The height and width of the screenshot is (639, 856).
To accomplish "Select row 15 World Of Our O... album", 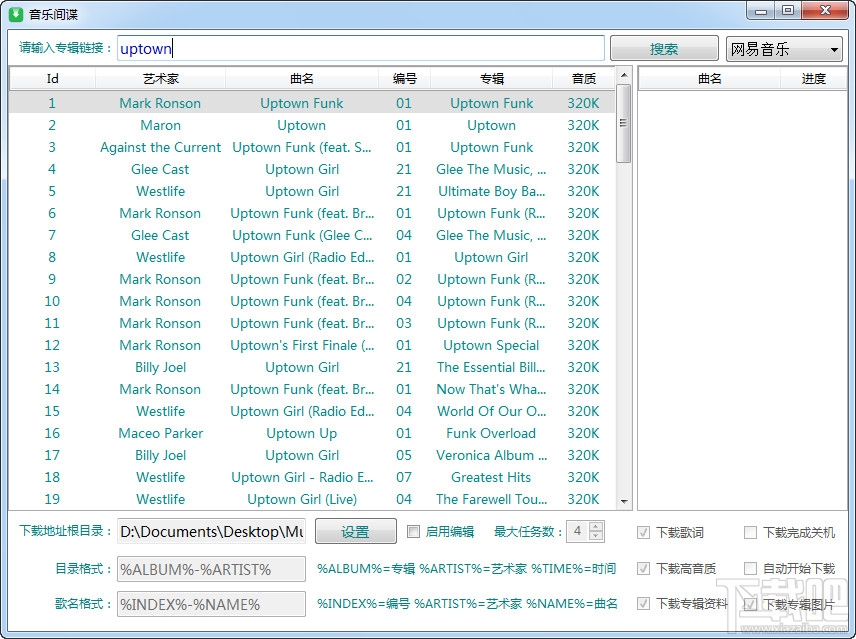I will point(491,411).
